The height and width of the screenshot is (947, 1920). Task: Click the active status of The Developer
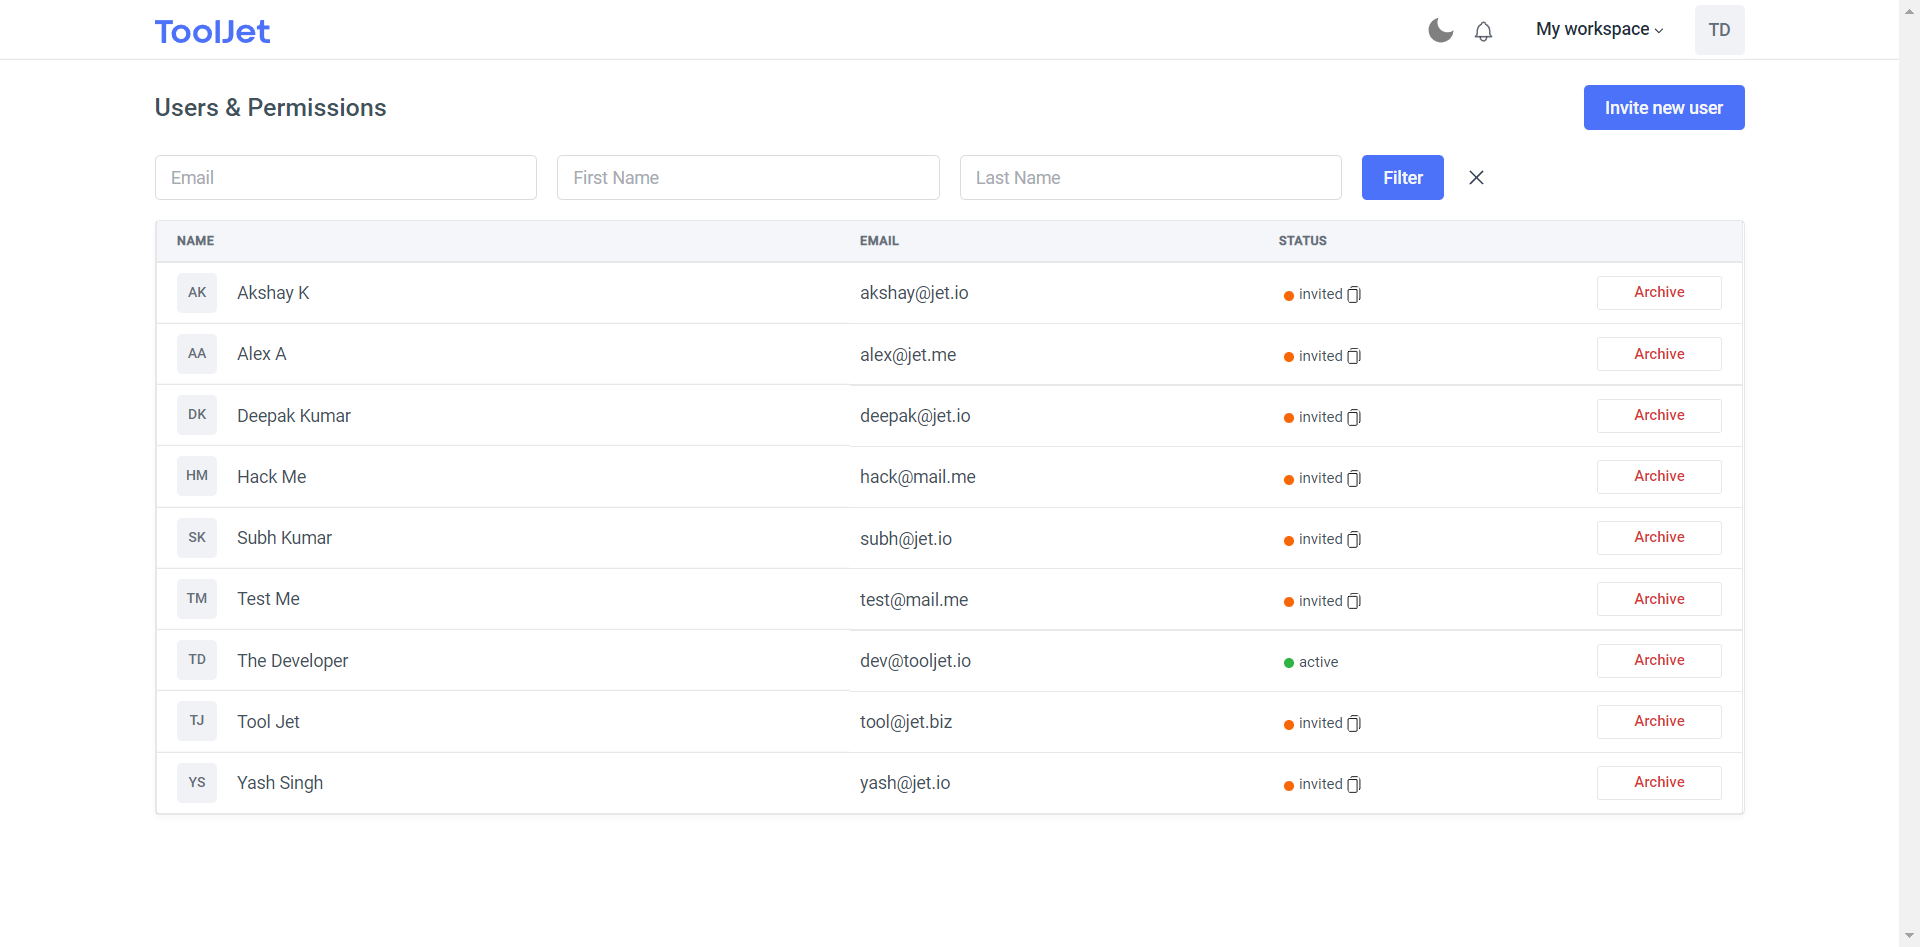(1311, 662)
